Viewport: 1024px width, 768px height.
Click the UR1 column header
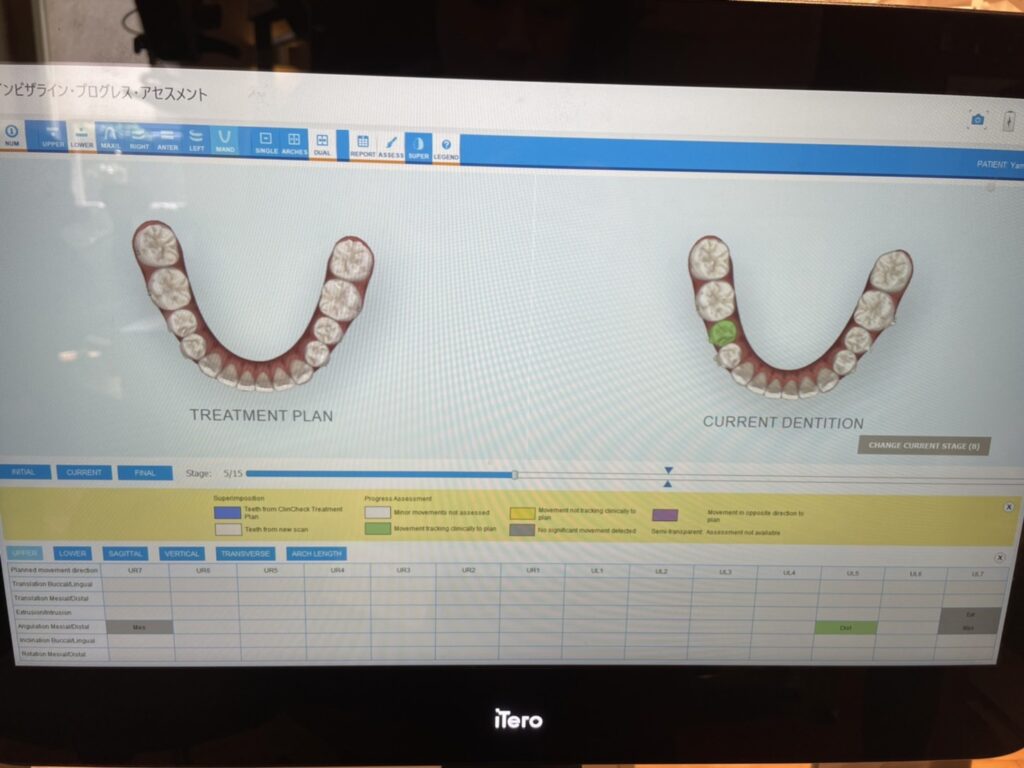point(533,571)
